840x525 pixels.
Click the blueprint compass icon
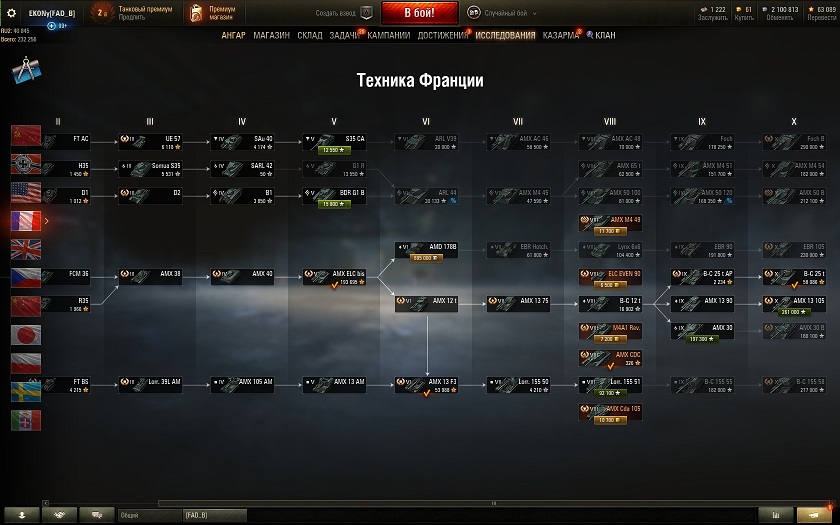tap(26, 70)
